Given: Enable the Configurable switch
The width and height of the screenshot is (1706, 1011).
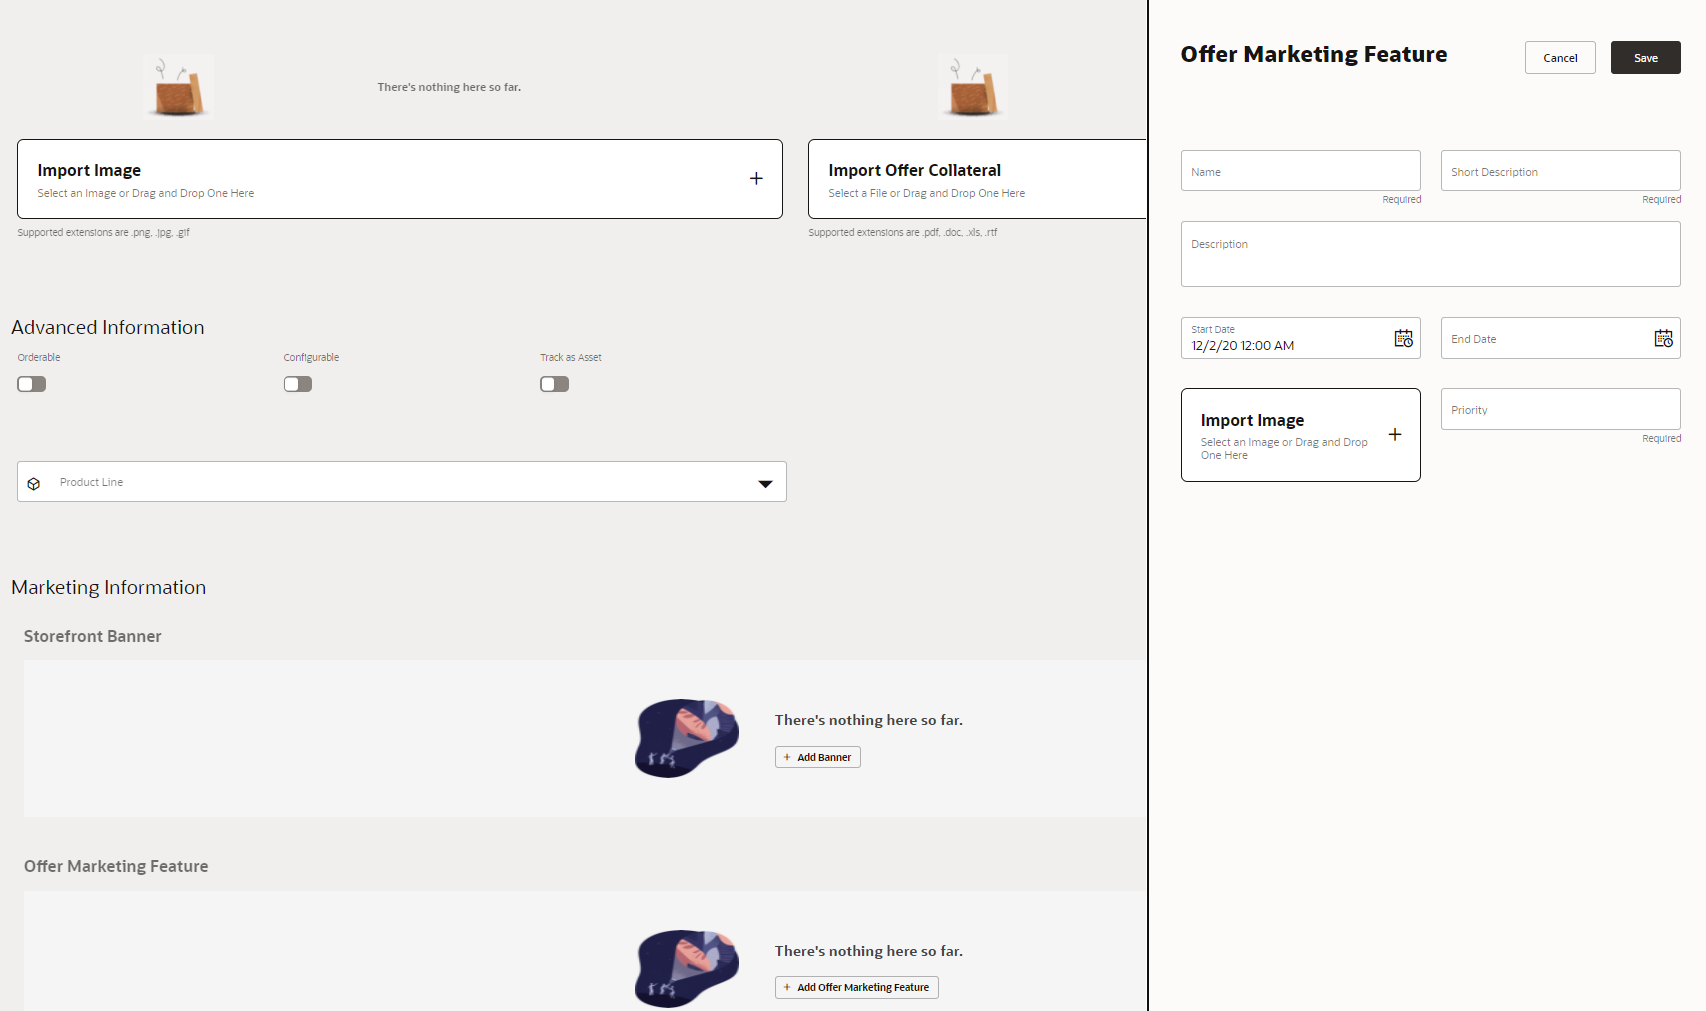Looking at the screenshot, I should pyautogui.click(x=298, y=384).
